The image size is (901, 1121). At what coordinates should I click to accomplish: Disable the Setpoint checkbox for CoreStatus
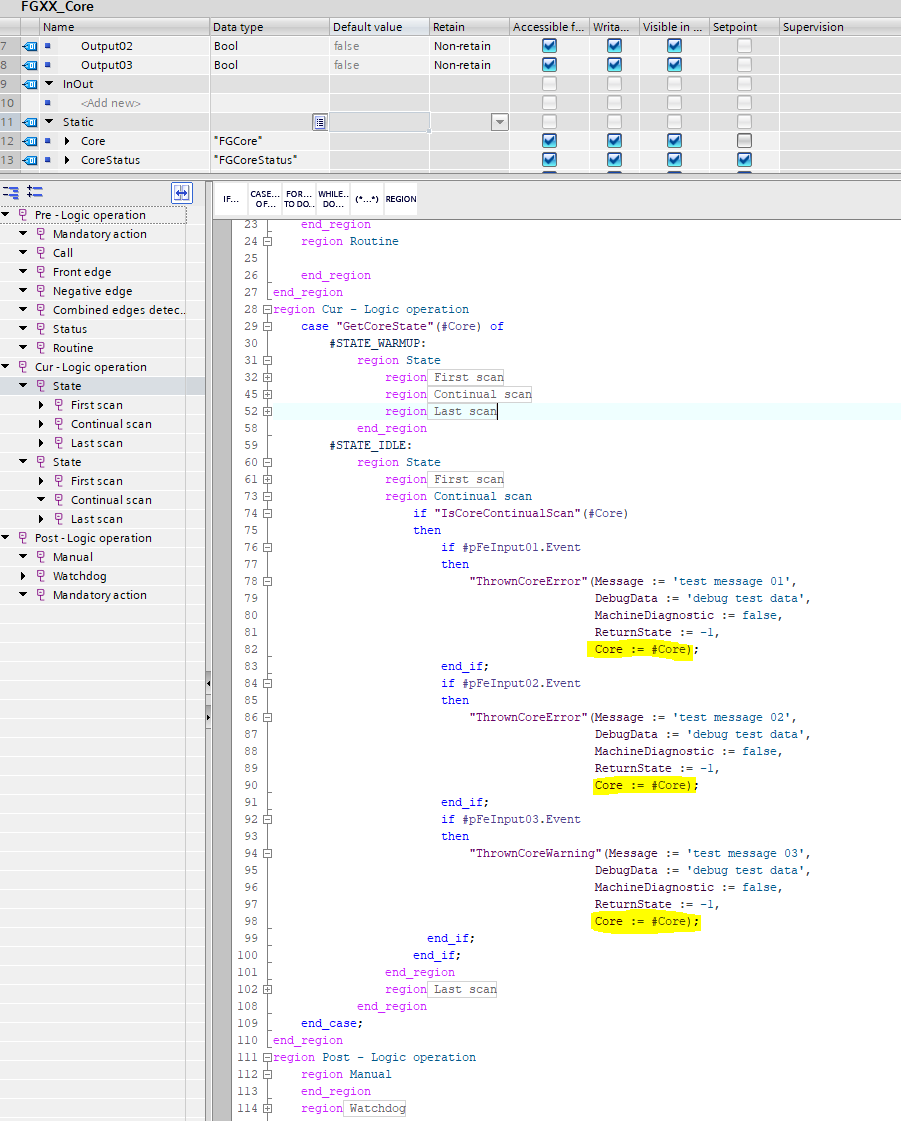(x=744, y=160)
